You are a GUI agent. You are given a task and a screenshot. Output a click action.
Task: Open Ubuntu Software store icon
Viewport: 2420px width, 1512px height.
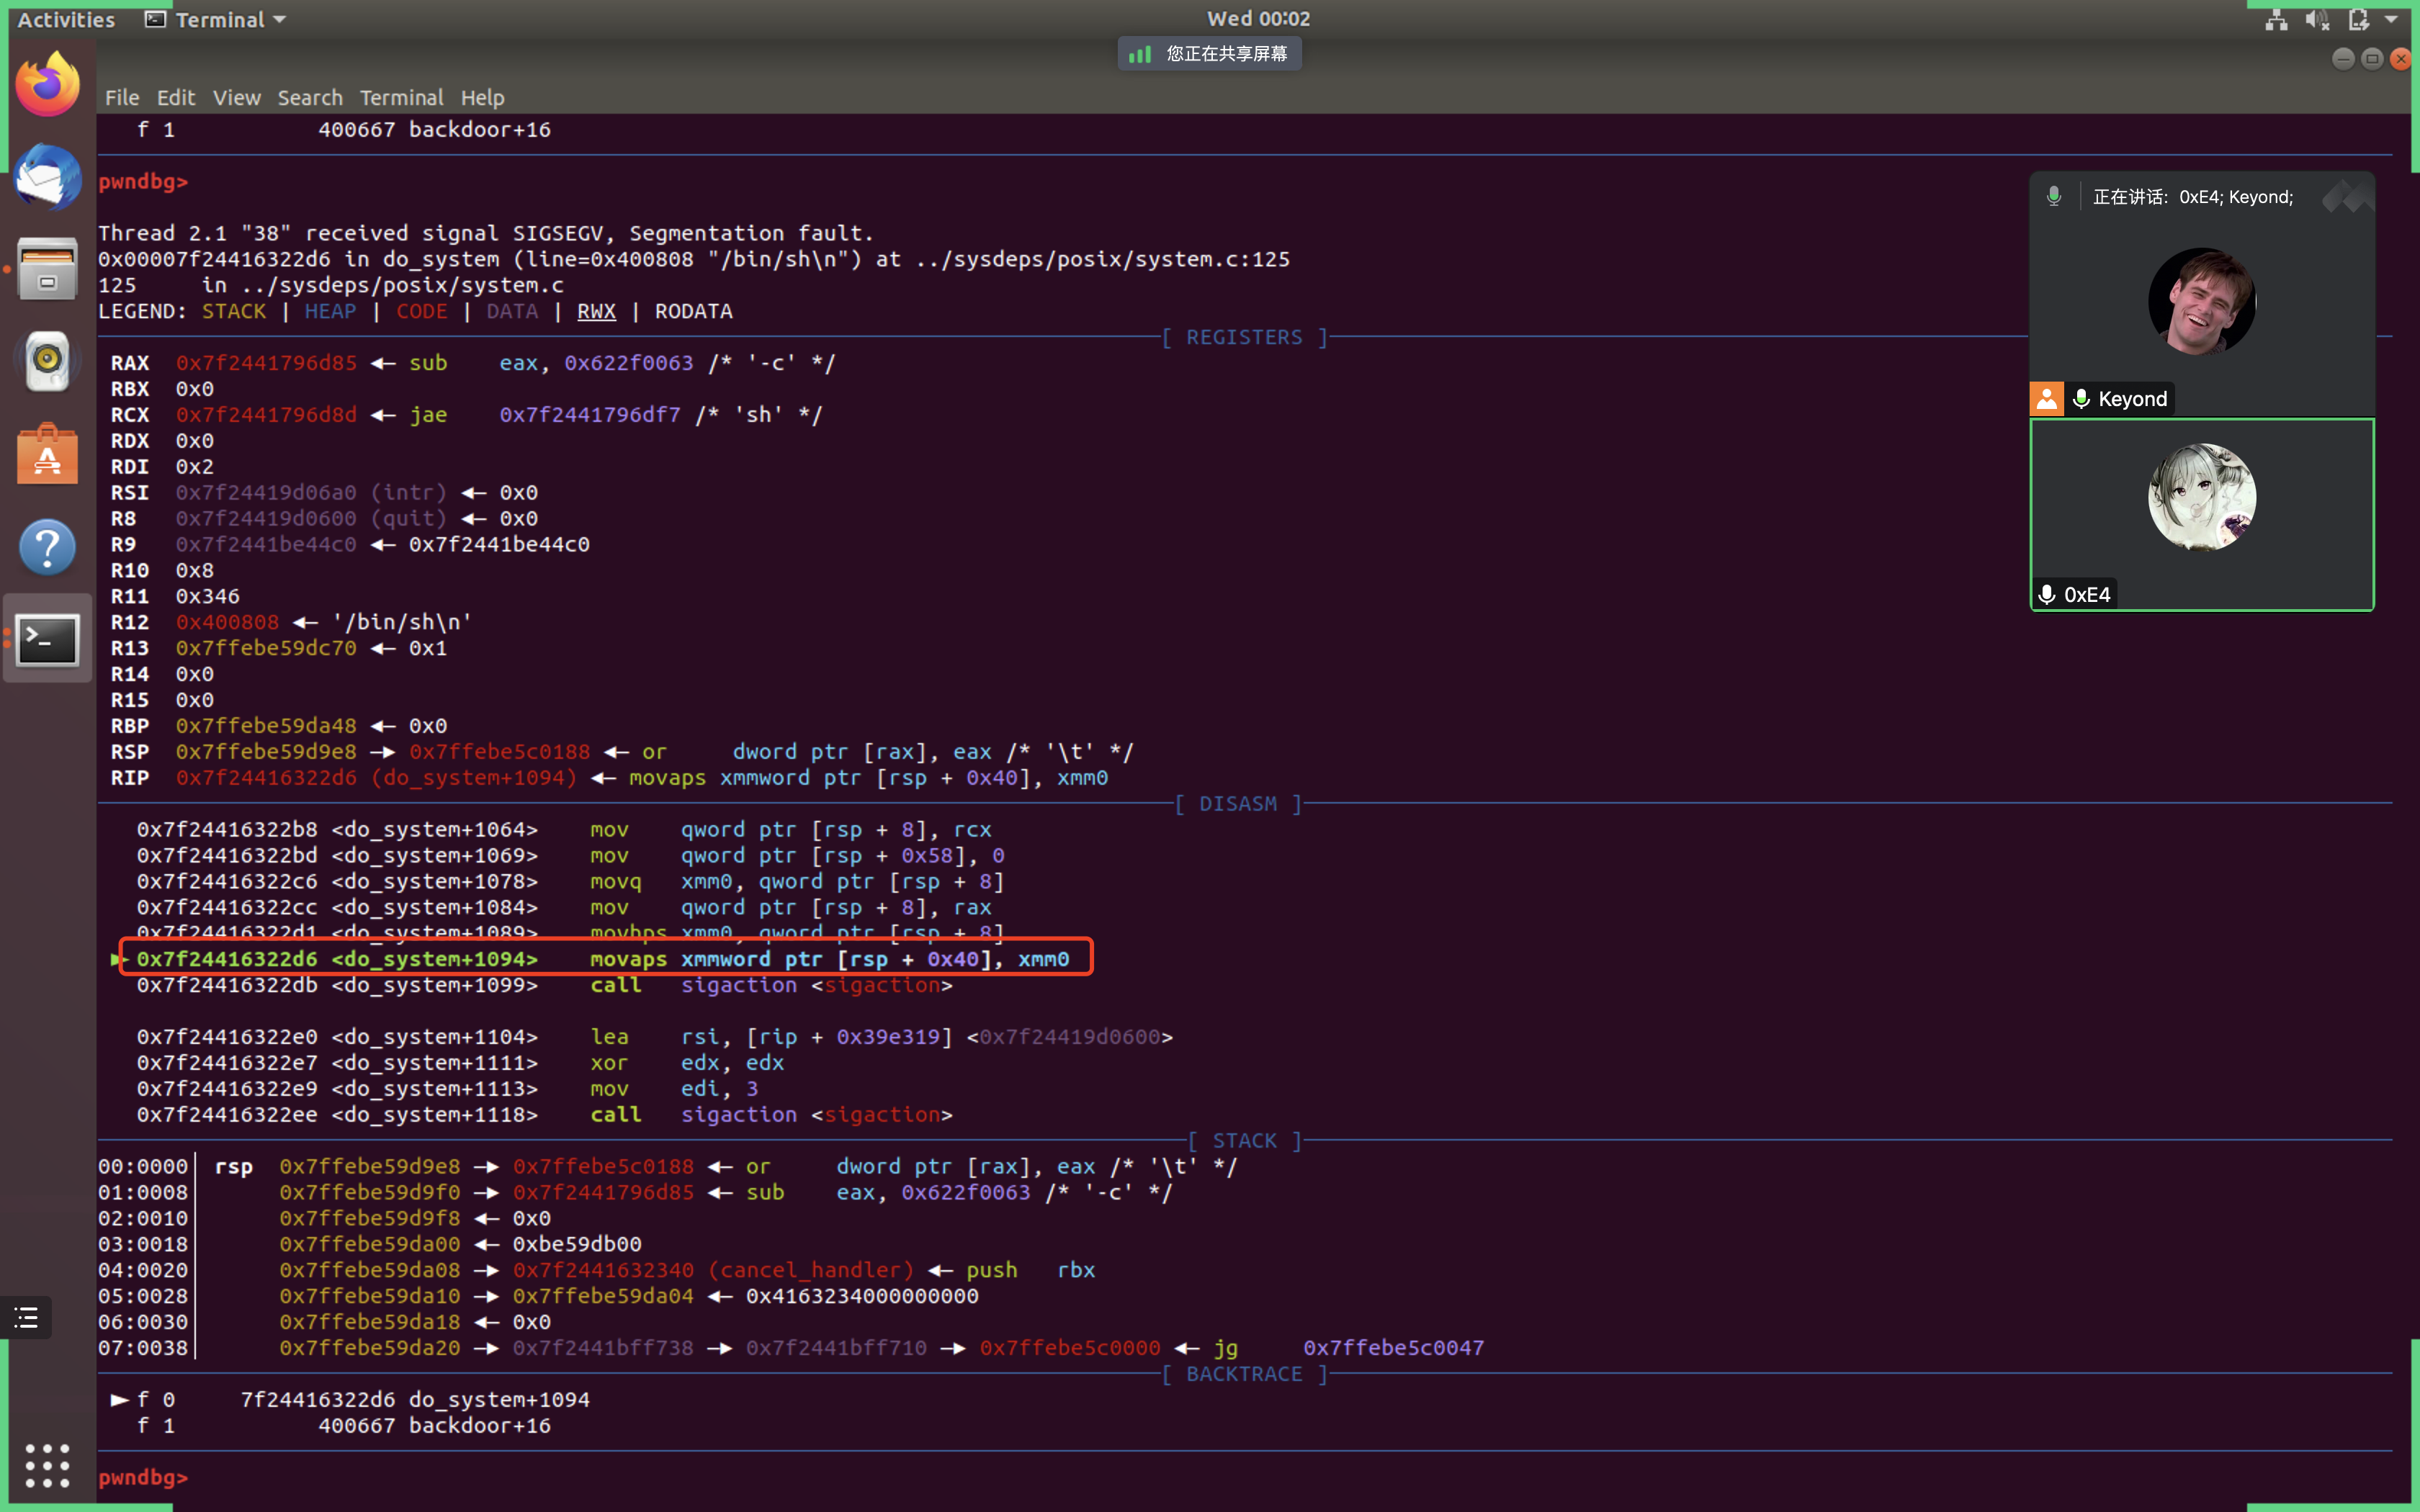(47, 454)
